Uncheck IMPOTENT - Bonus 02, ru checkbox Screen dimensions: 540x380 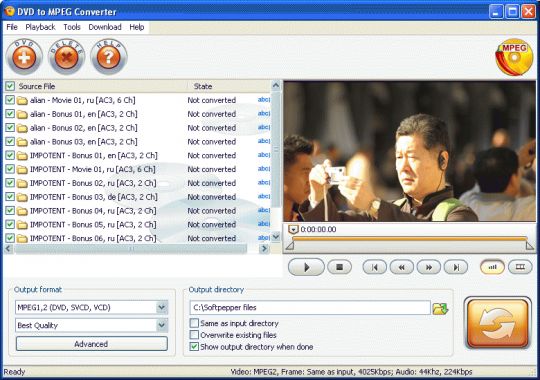click(10, 183)
